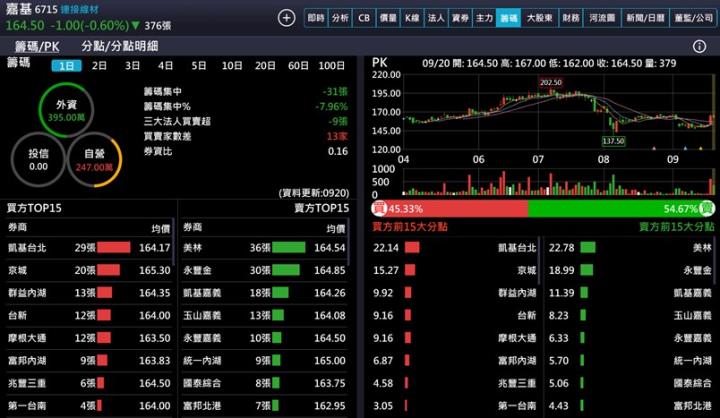Screen dimensions: 720x418
Task: Click the 外資 foreign investor circle
Action: click(66, 109)
